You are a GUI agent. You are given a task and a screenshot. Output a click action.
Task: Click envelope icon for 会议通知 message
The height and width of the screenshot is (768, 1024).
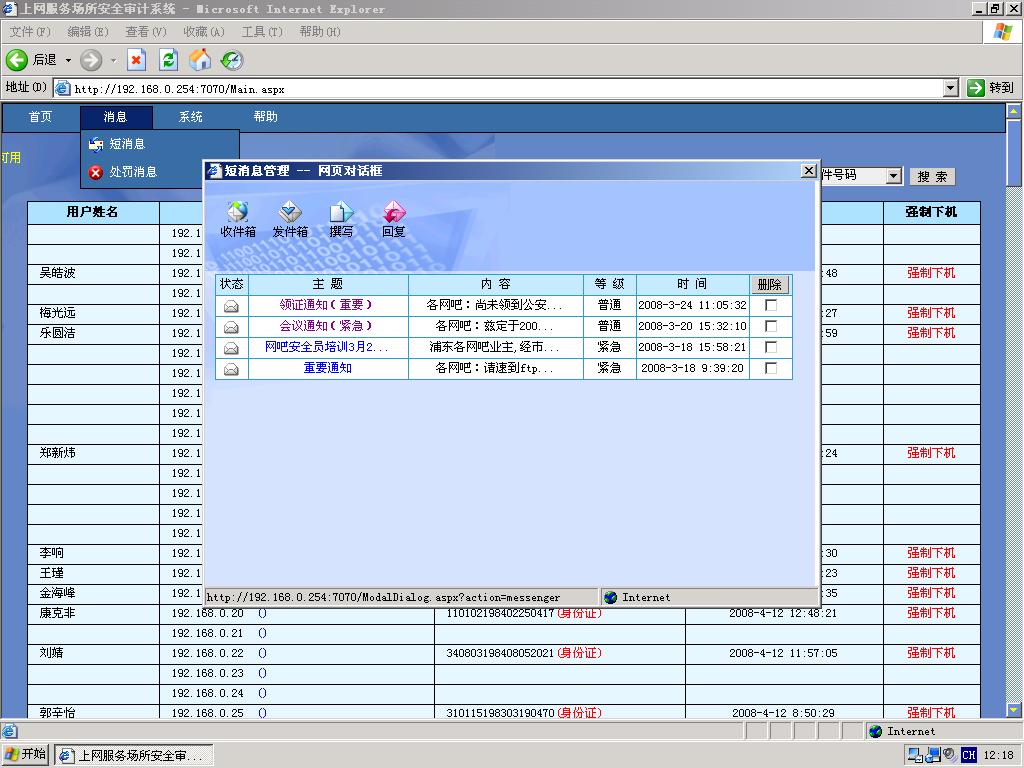tap(231, 327)
